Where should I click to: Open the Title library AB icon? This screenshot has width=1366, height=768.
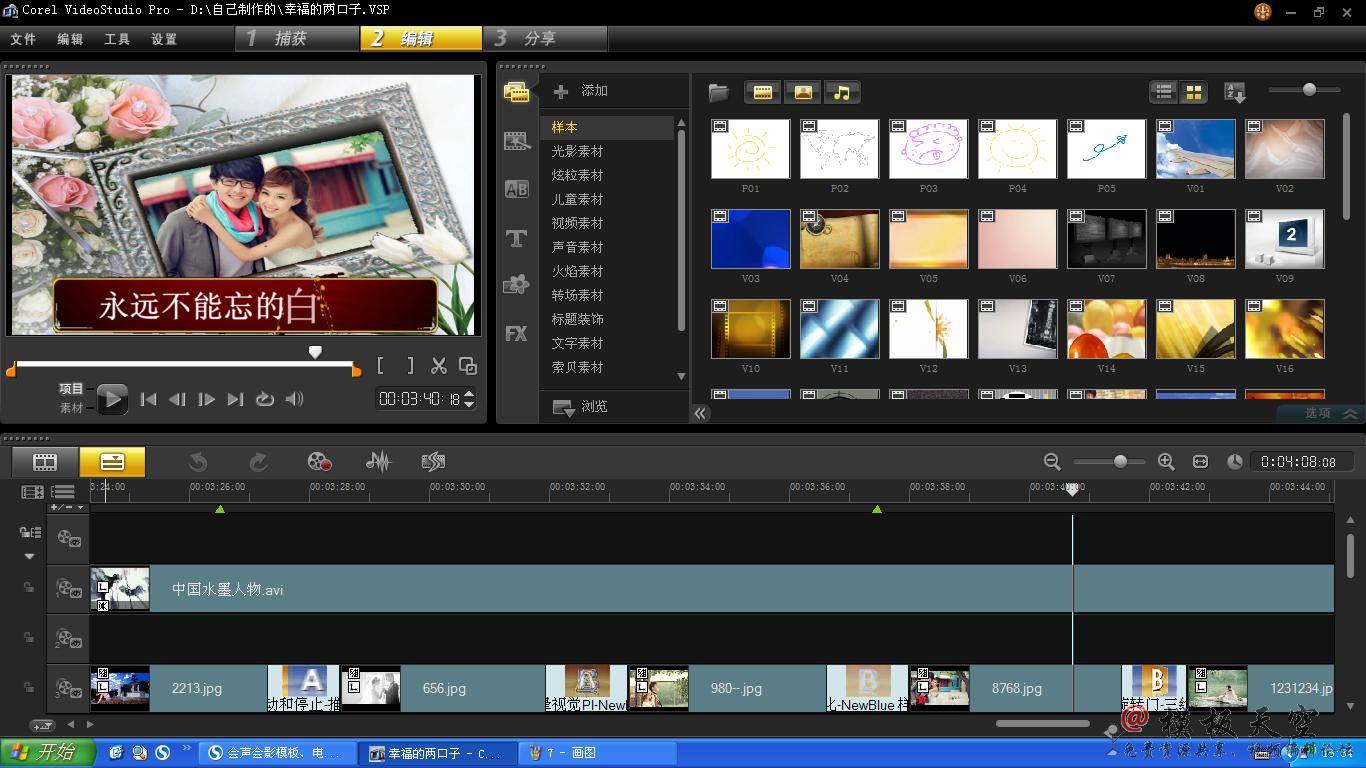pyautogui.click(x=516, y=189)
